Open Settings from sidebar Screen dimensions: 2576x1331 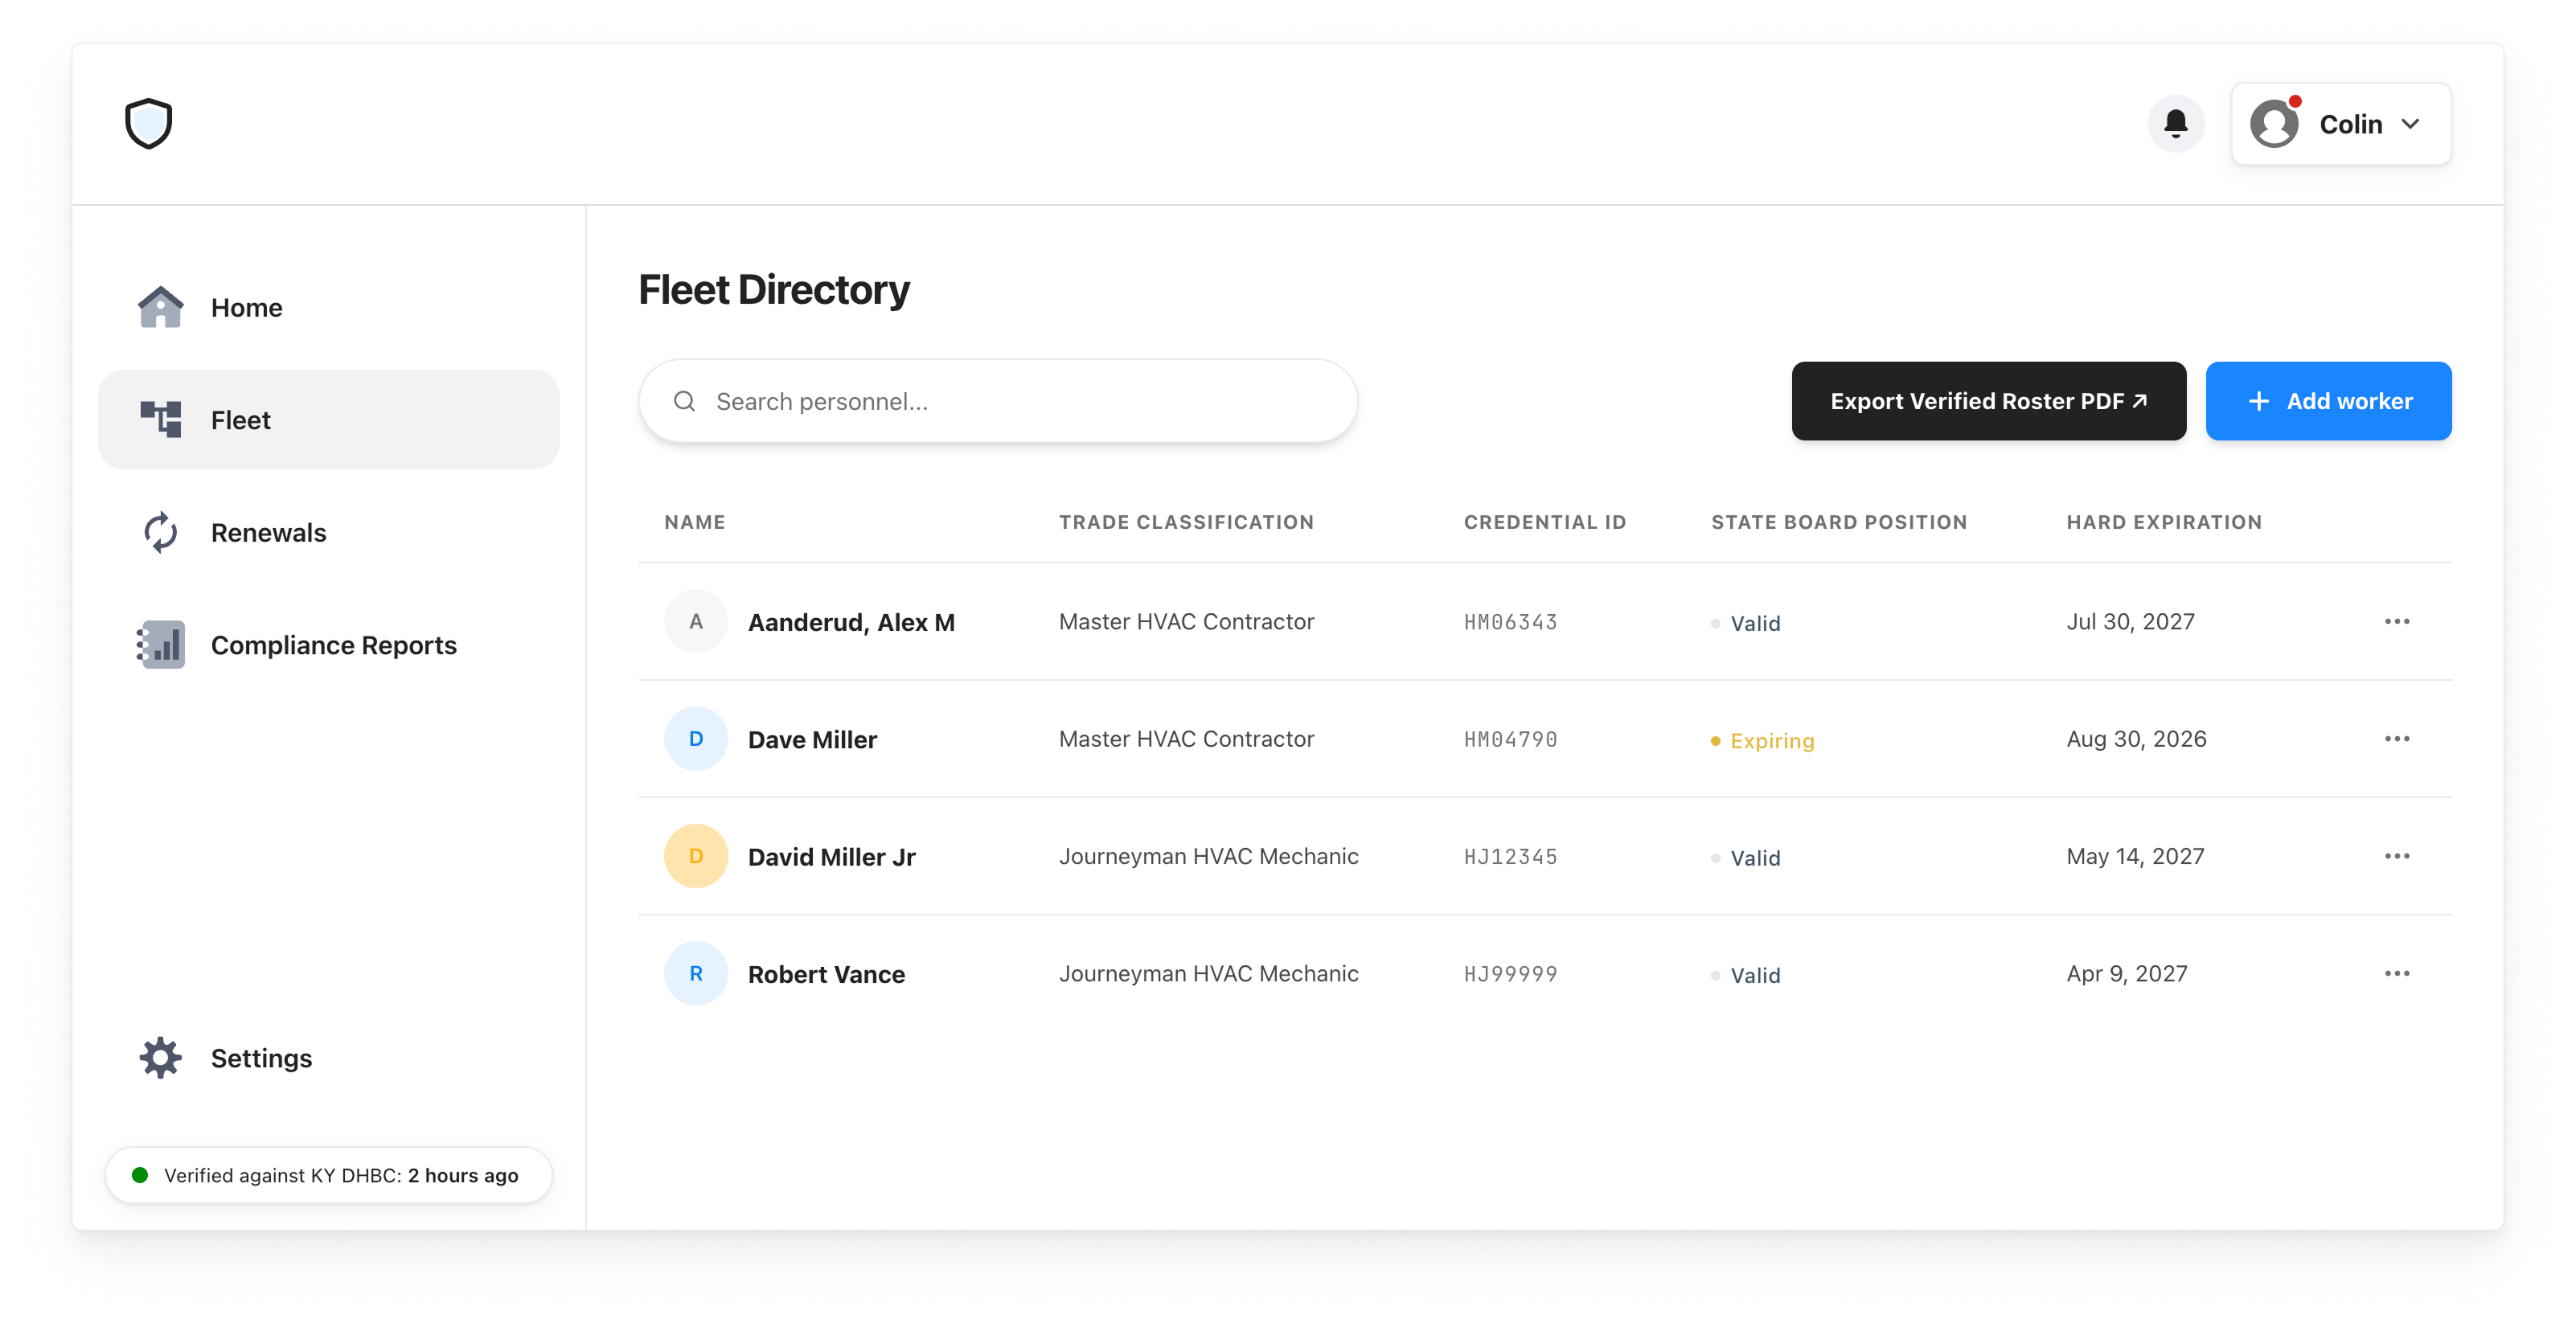click(329, 1057)
